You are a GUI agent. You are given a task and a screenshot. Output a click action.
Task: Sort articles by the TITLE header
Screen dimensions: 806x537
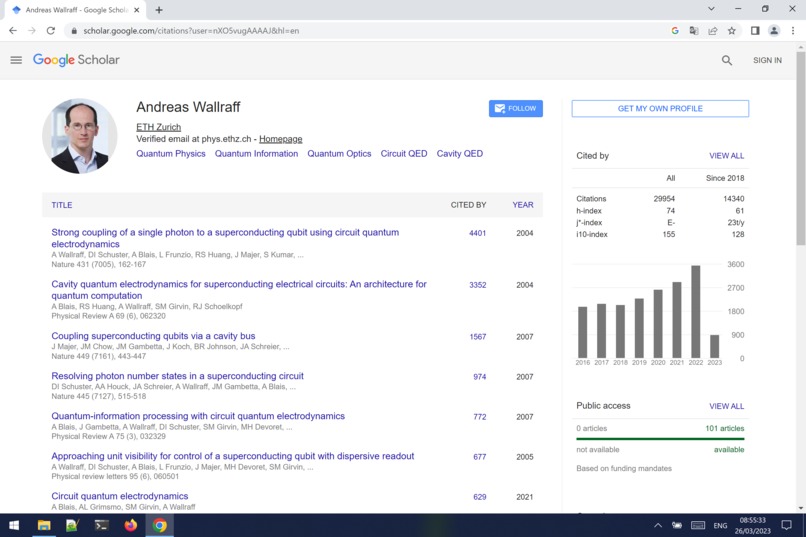pyautogui.click(x=62, y=205)
